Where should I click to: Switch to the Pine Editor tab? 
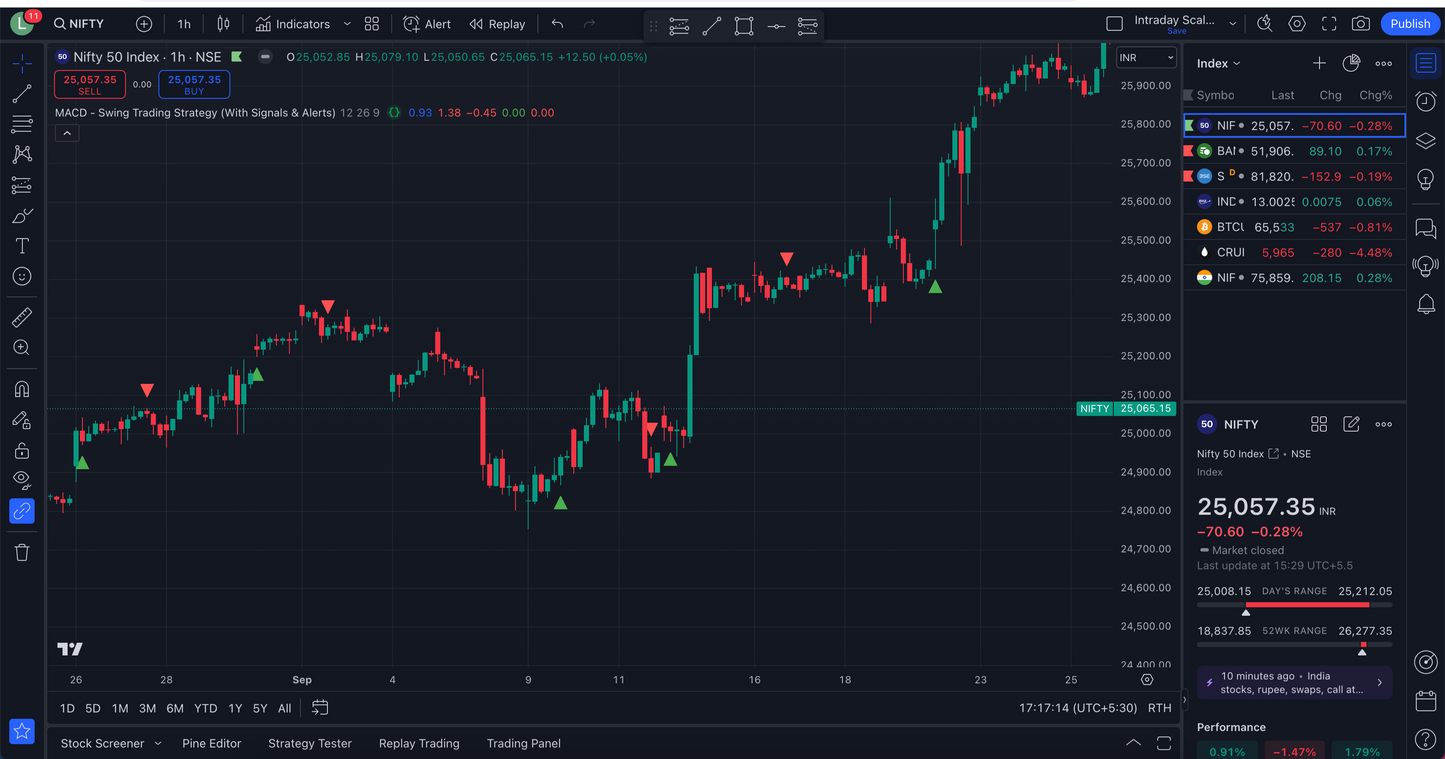pos(212,743)
